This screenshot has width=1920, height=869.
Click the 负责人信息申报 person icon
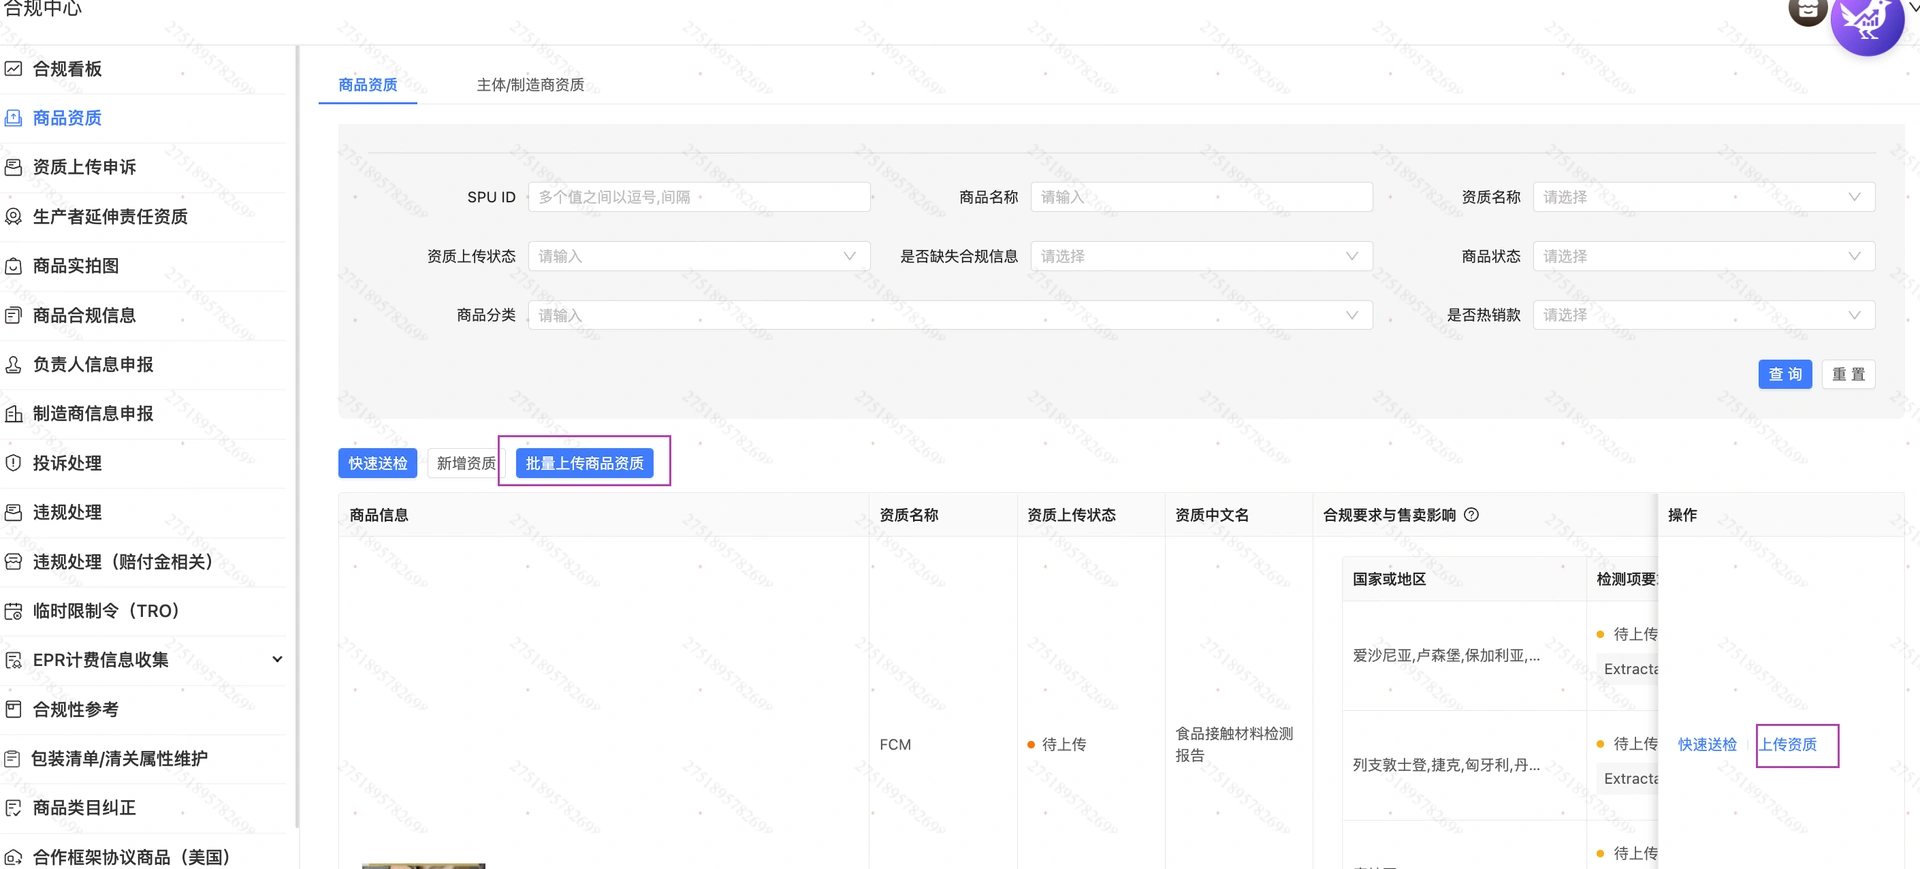click(x=14, y=364)
